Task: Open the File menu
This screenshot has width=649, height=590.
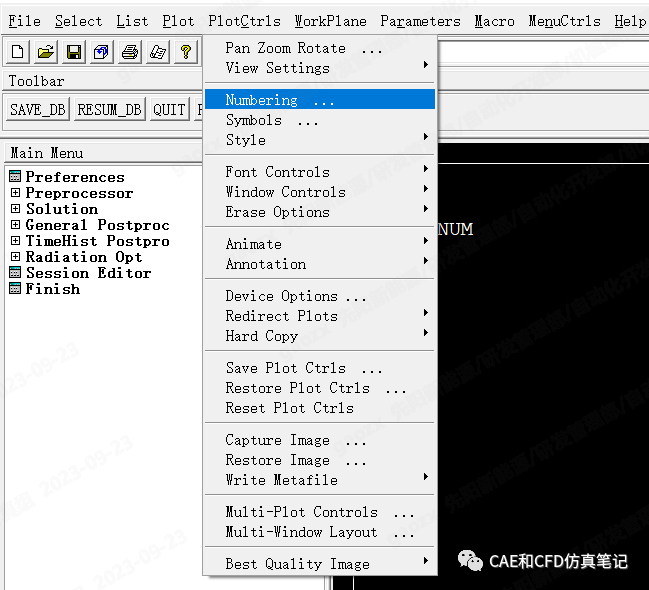Action: tap(24, 21)
